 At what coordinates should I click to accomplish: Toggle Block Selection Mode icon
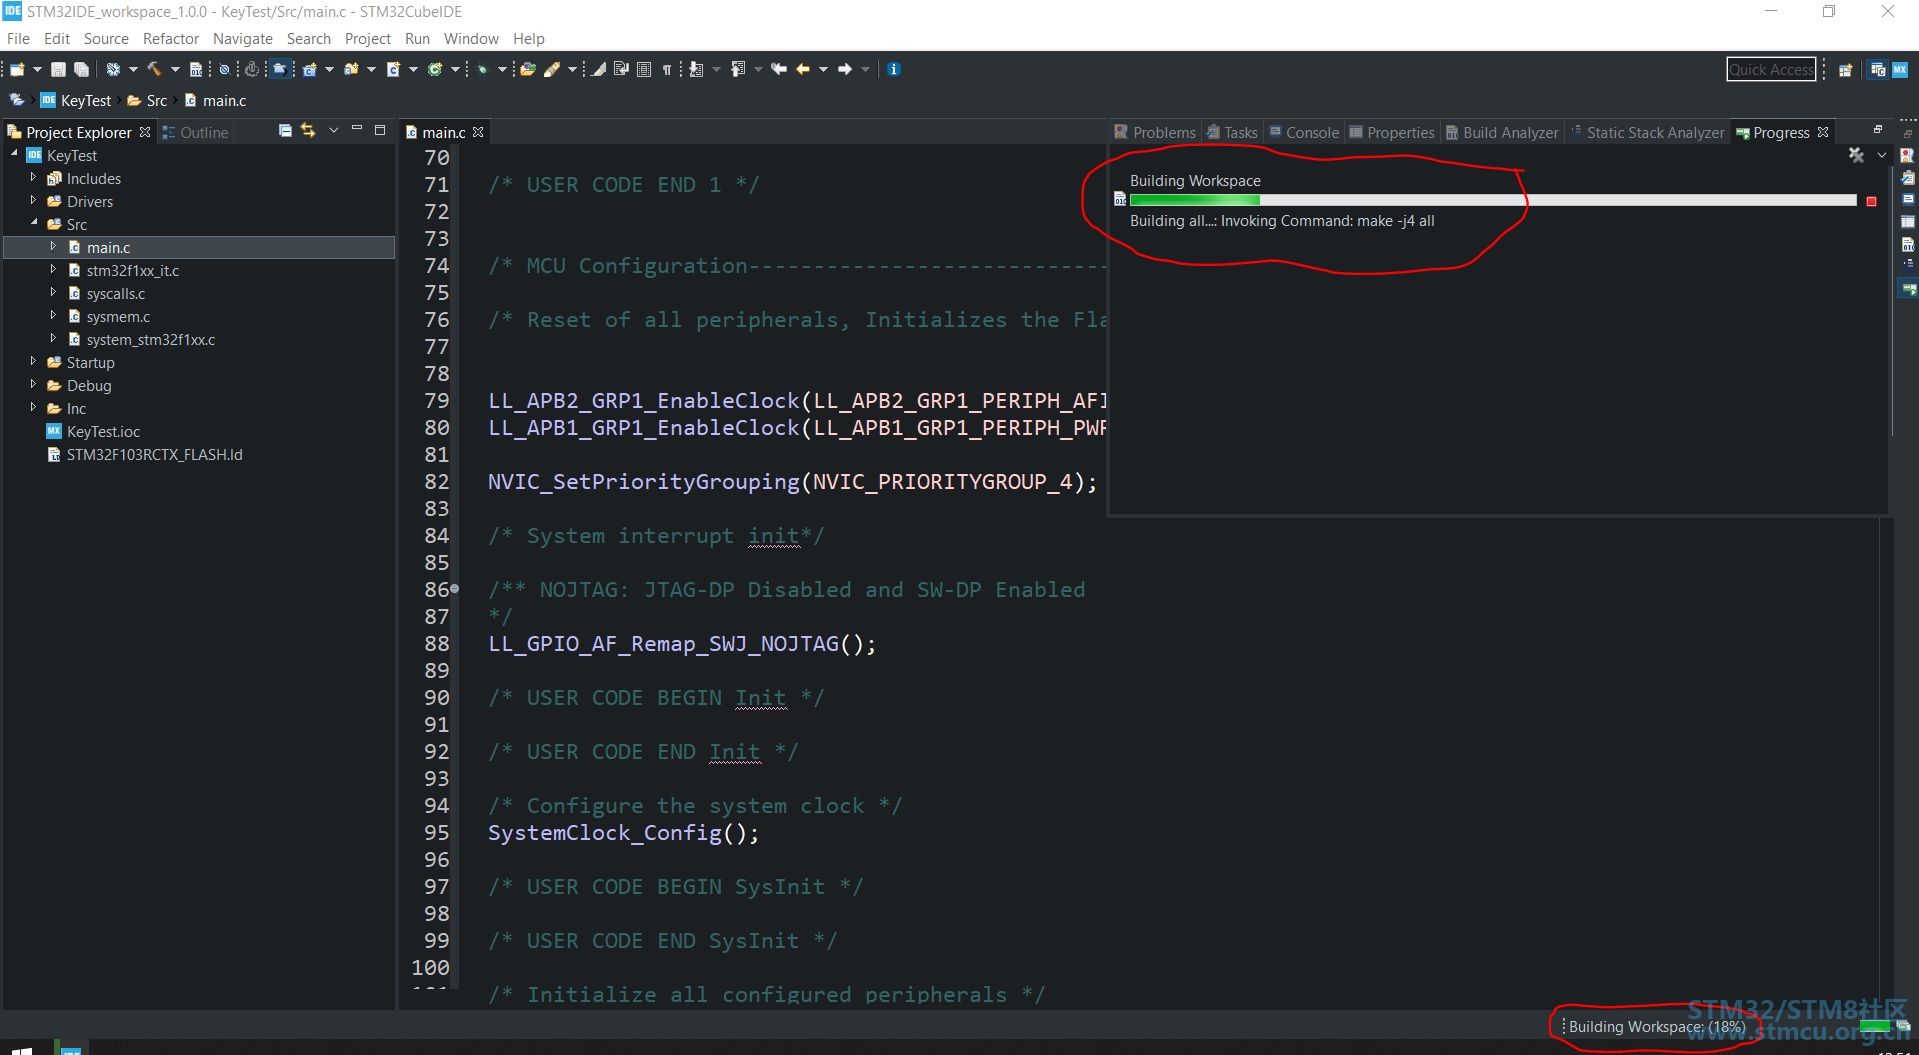click(x=644, y=69)
